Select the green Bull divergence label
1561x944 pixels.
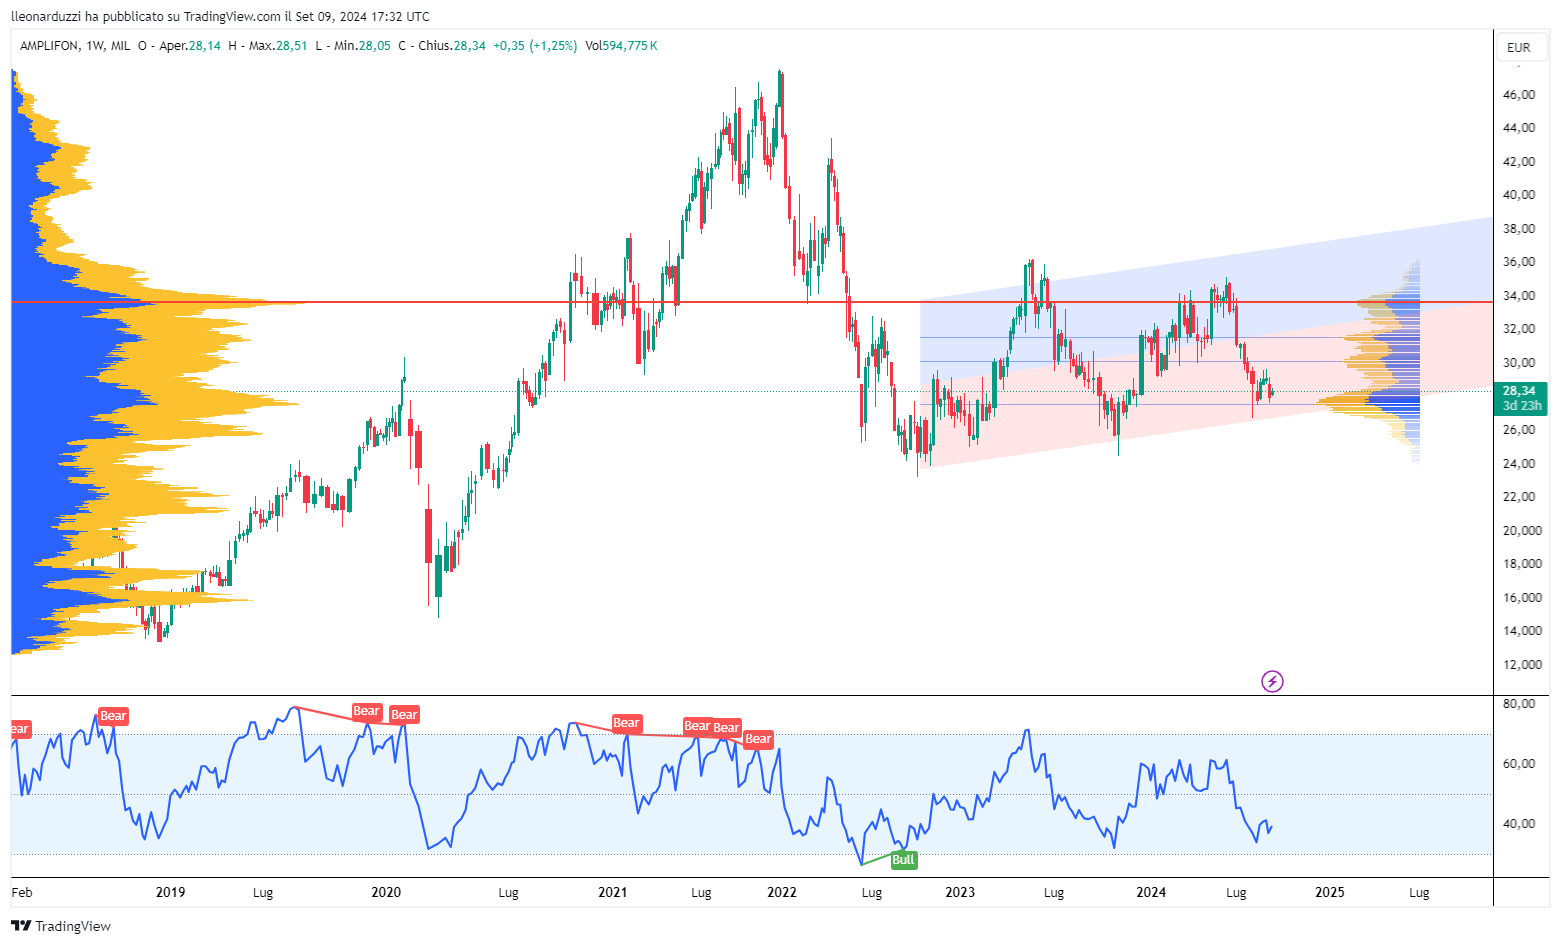pyautogui.click(x=903, y=860)
